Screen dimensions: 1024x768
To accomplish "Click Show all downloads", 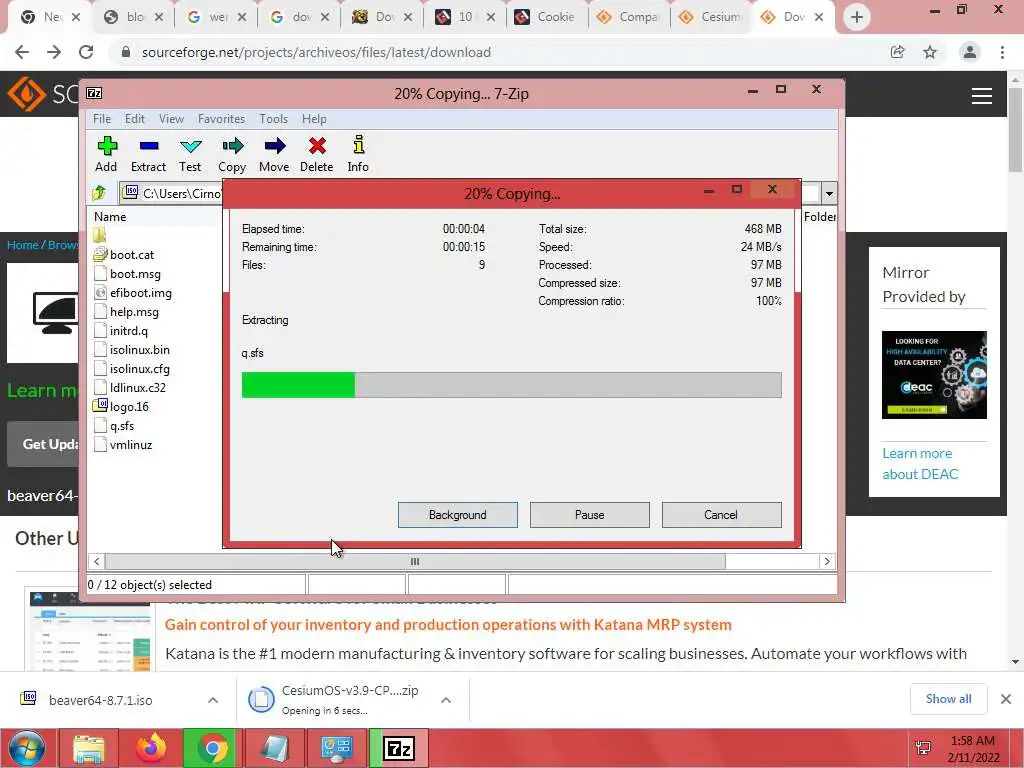I will [948, 699].
